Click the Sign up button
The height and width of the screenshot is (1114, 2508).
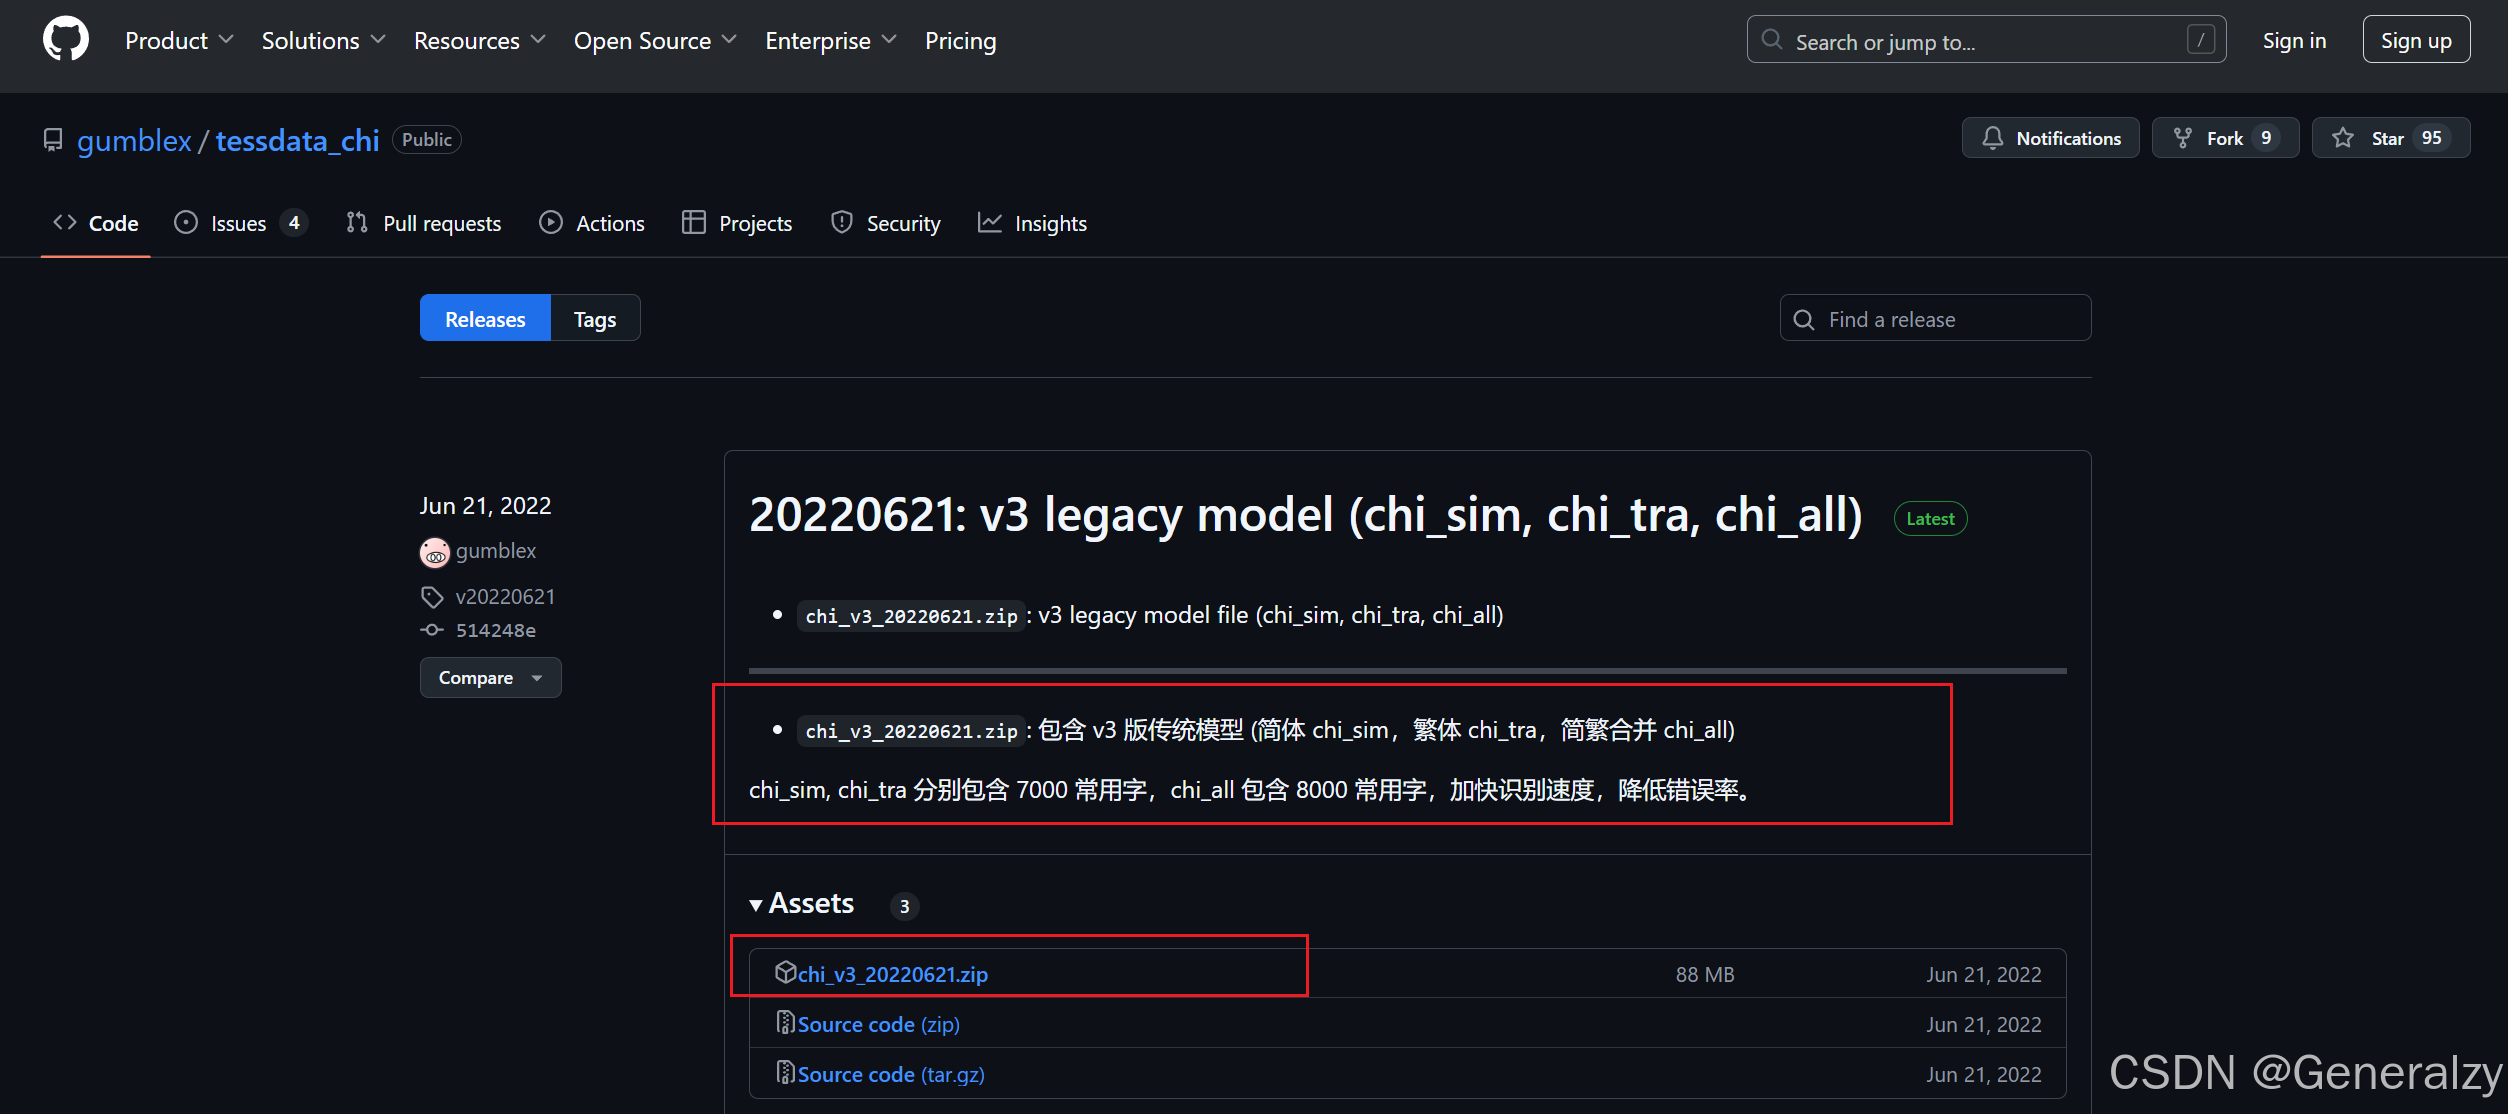coord(2416,40)
